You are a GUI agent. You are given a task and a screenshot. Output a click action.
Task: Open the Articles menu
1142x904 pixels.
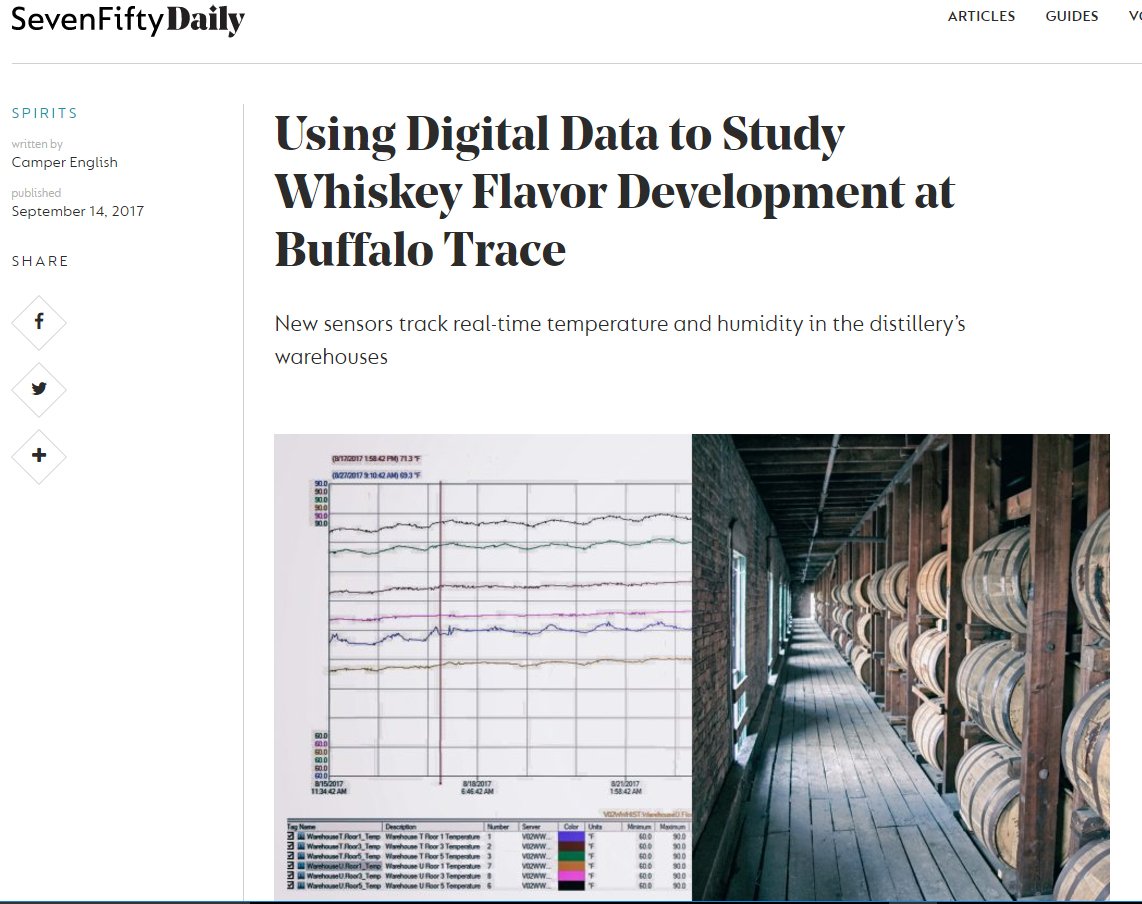(981, 16)
